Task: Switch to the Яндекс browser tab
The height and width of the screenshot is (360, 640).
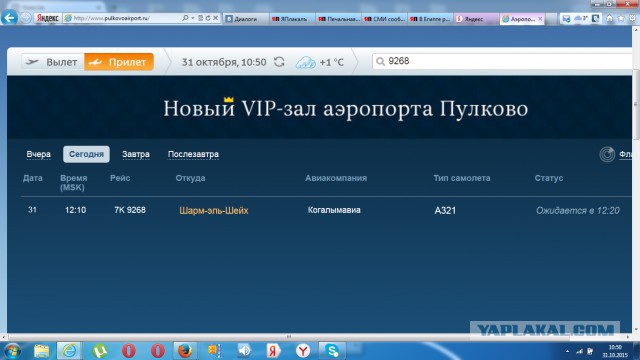Action: click(476, 19)
